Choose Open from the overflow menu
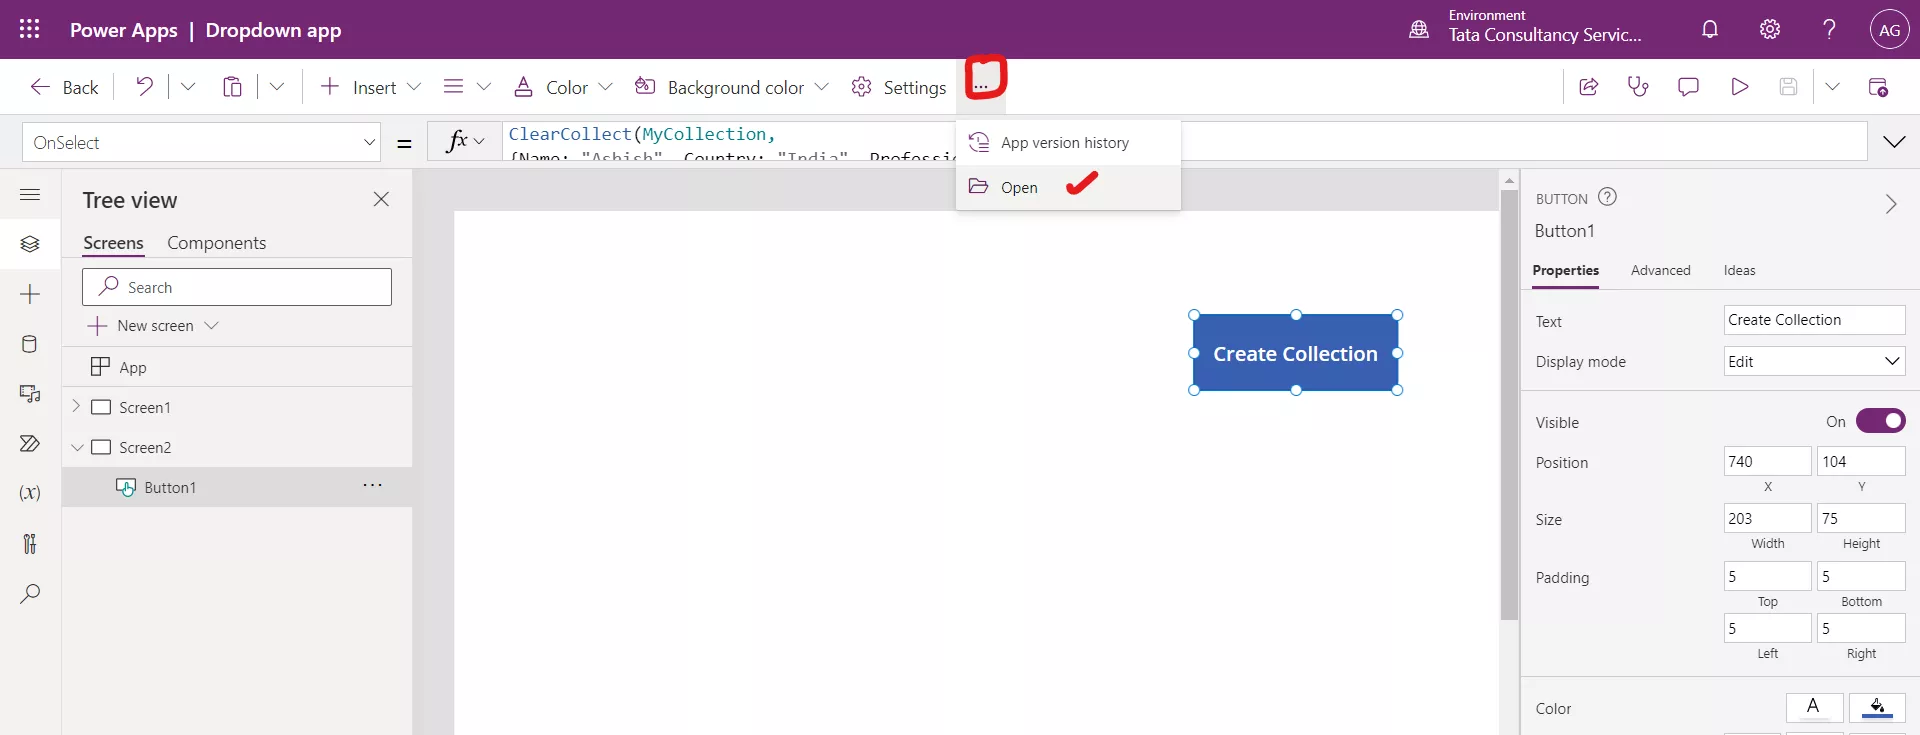 1068,187
